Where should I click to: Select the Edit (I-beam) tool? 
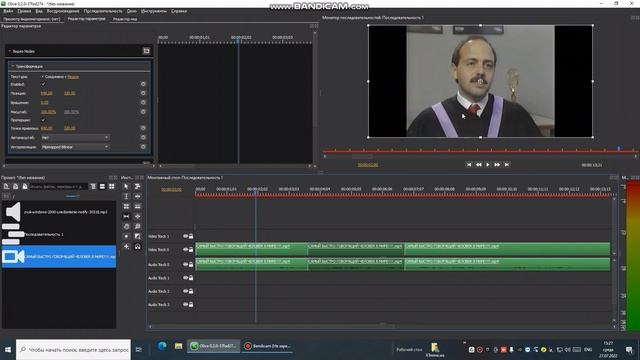[x=126, y=196]
